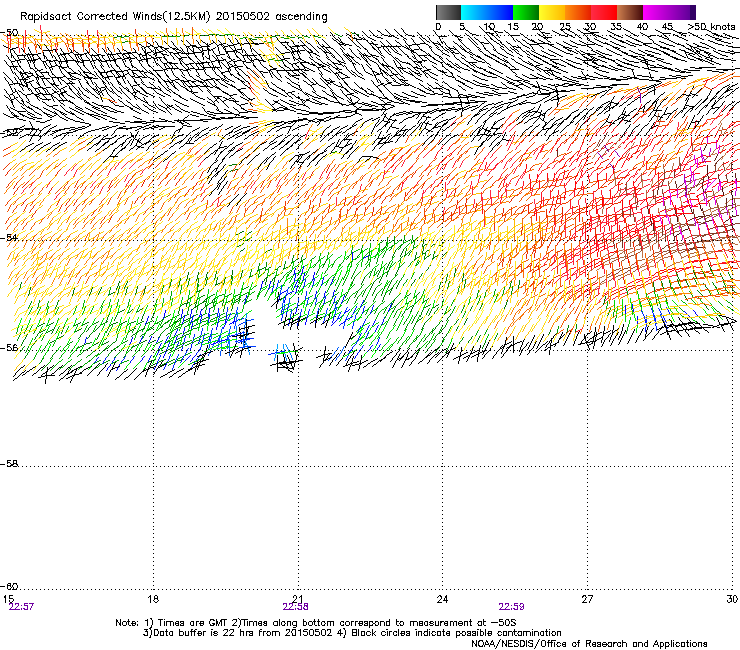
Task: Click the title 'Rapidscat Corrected Winds(12.5KM)'
Action: [115, 17]
